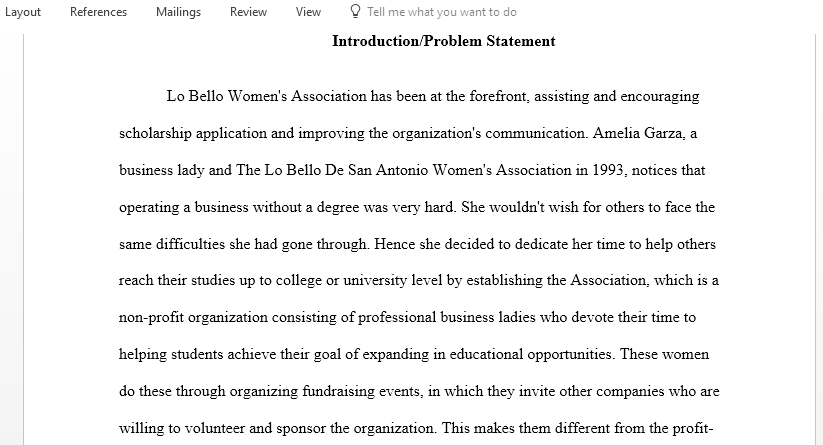Go to the View tab
Viewport: 823px width, 445px height.
click(x=308, y=12)
